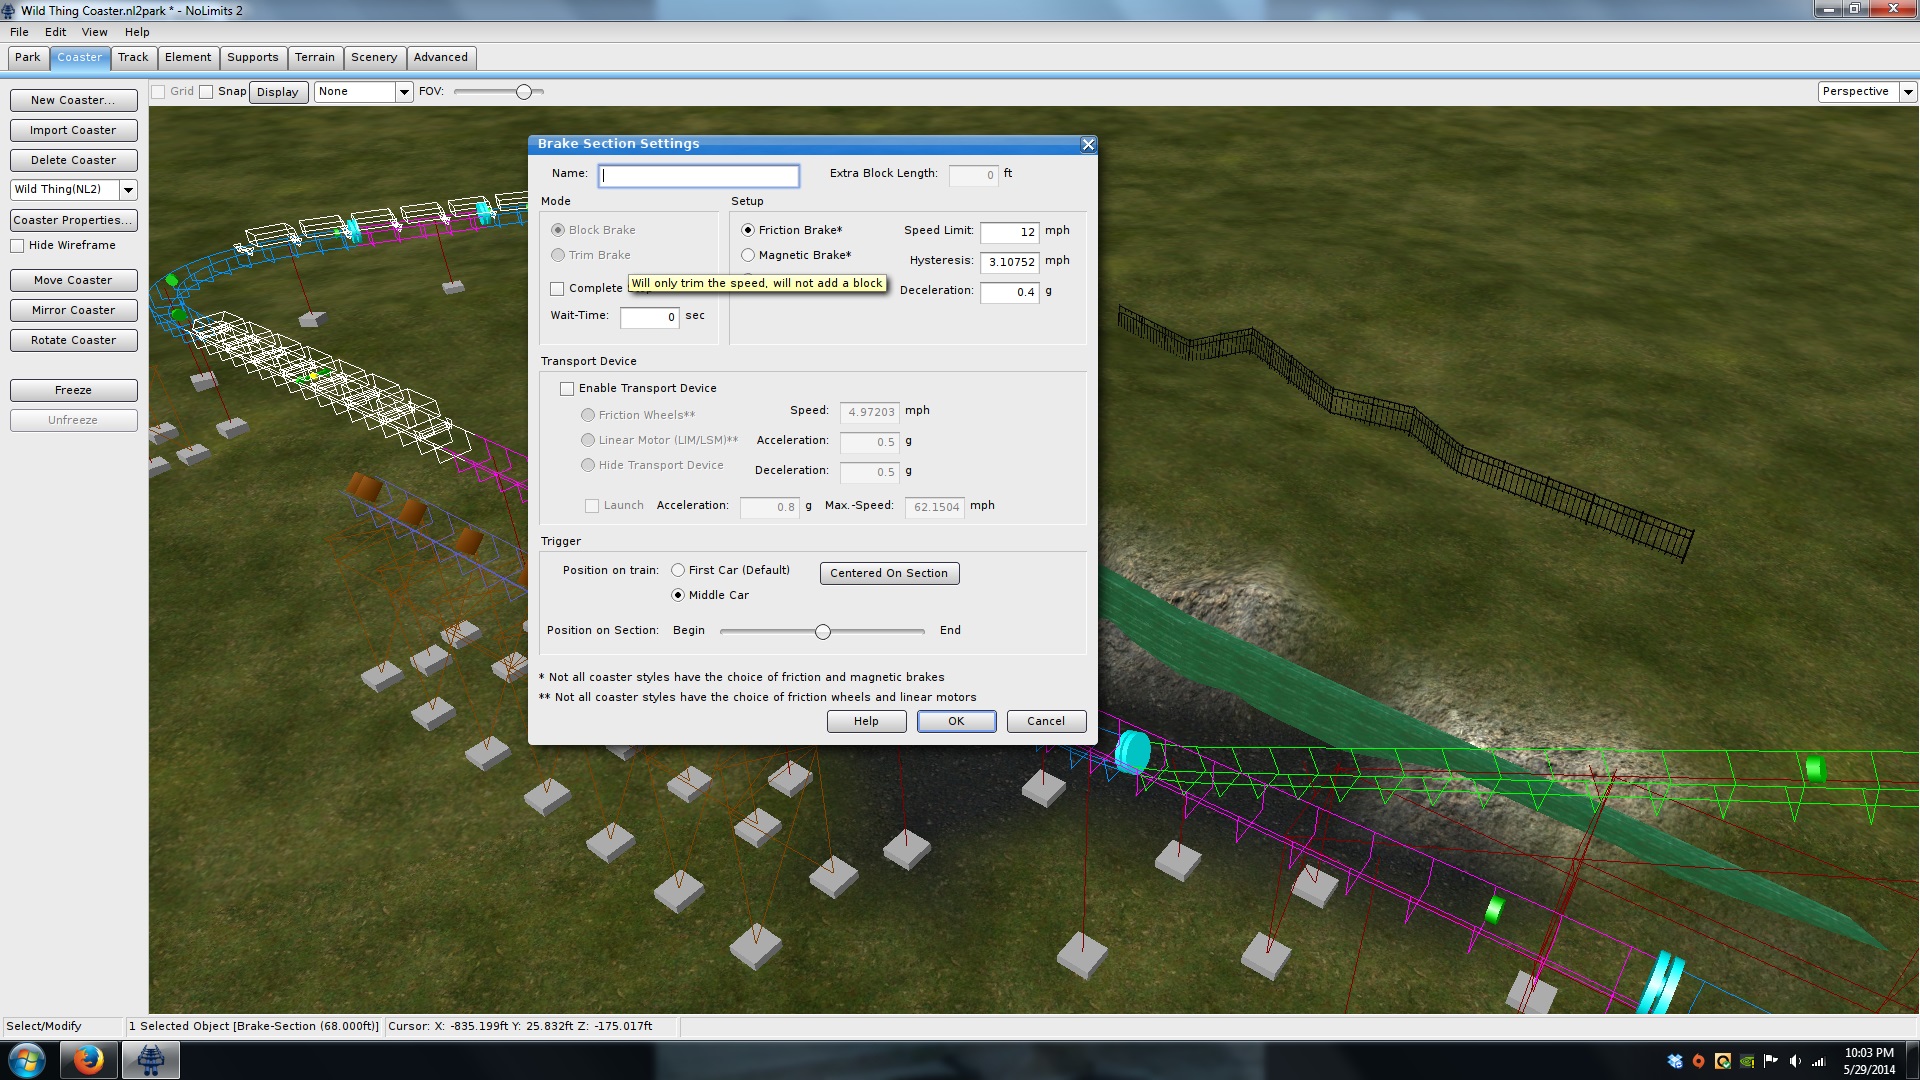Select the Magnetic Brake radio button

pyautogui.click(x=748, y=255)
